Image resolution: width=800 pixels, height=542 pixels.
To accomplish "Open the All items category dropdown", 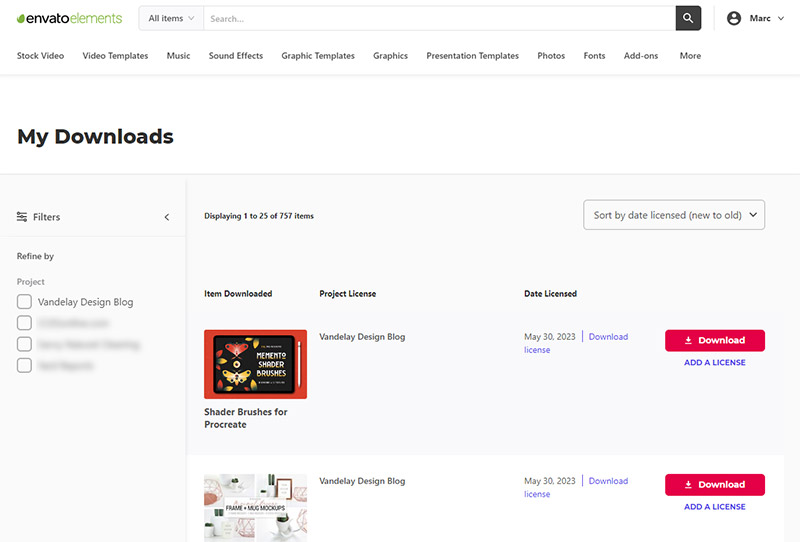I will 171,18.
